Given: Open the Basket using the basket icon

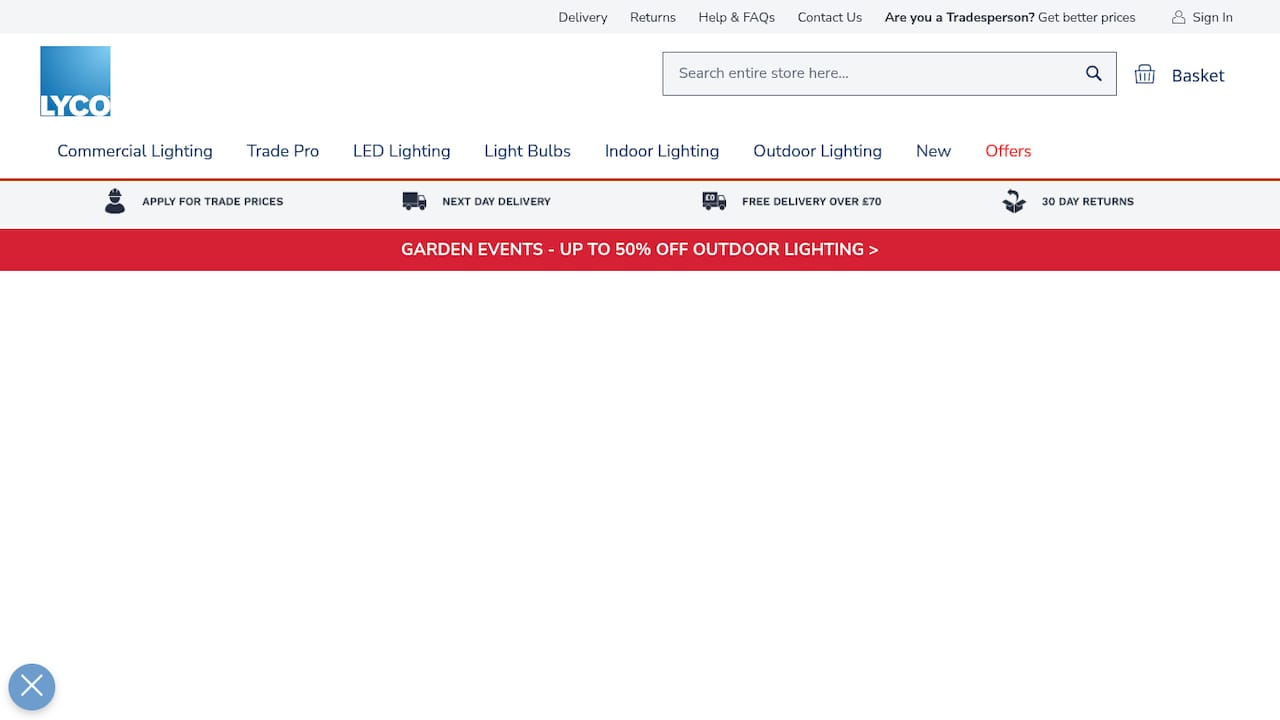Looking at the screenshot, I should 1145,73.
